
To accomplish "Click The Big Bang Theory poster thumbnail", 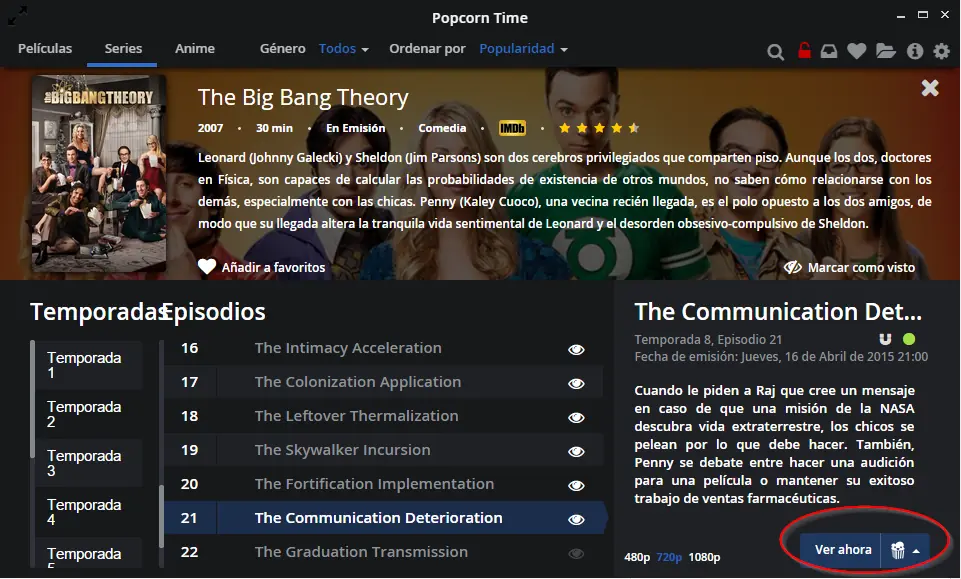I will tap(99, 173).
